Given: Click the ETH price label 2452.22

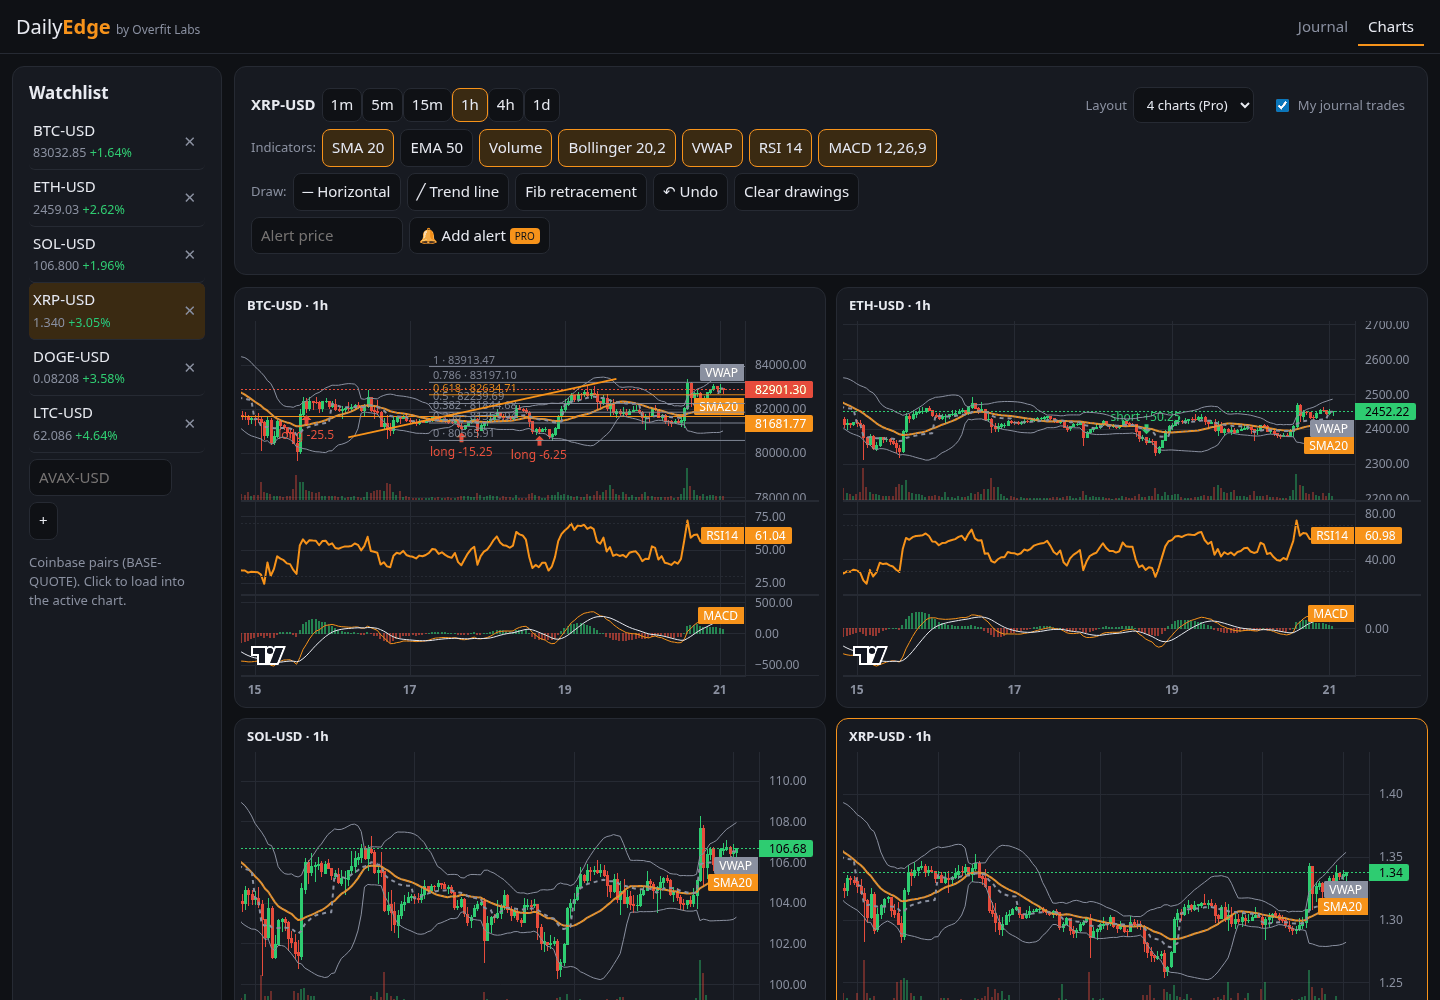Looking at the screenshot, I should (1386, 412).
